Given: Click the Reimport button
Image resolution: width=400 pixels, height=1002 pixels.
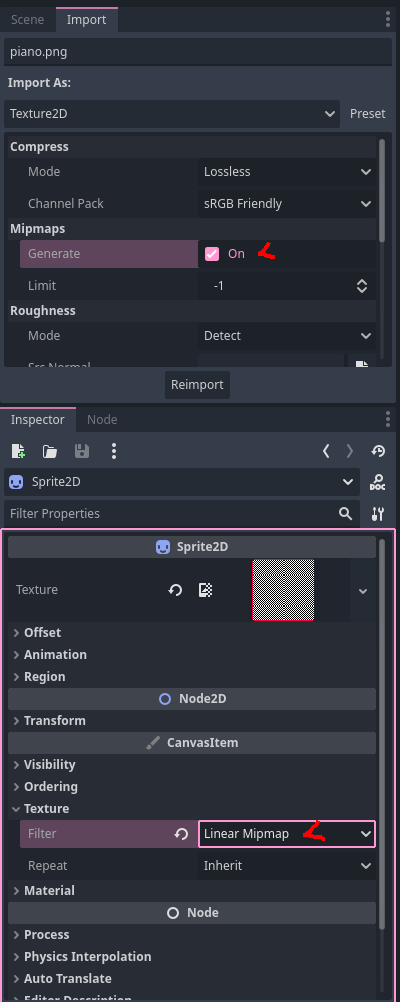Looking at the screenshot, I should point(197,385).
